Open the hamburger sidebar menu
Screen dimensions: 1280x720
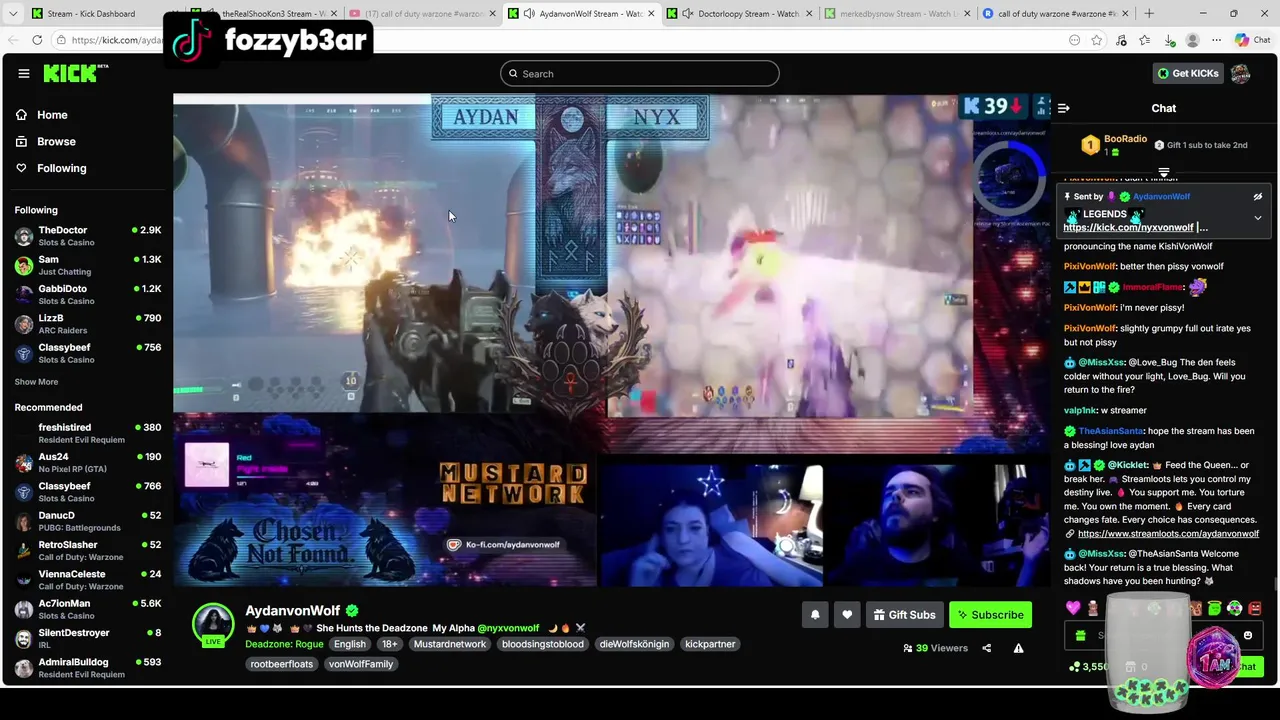point(24,73)
